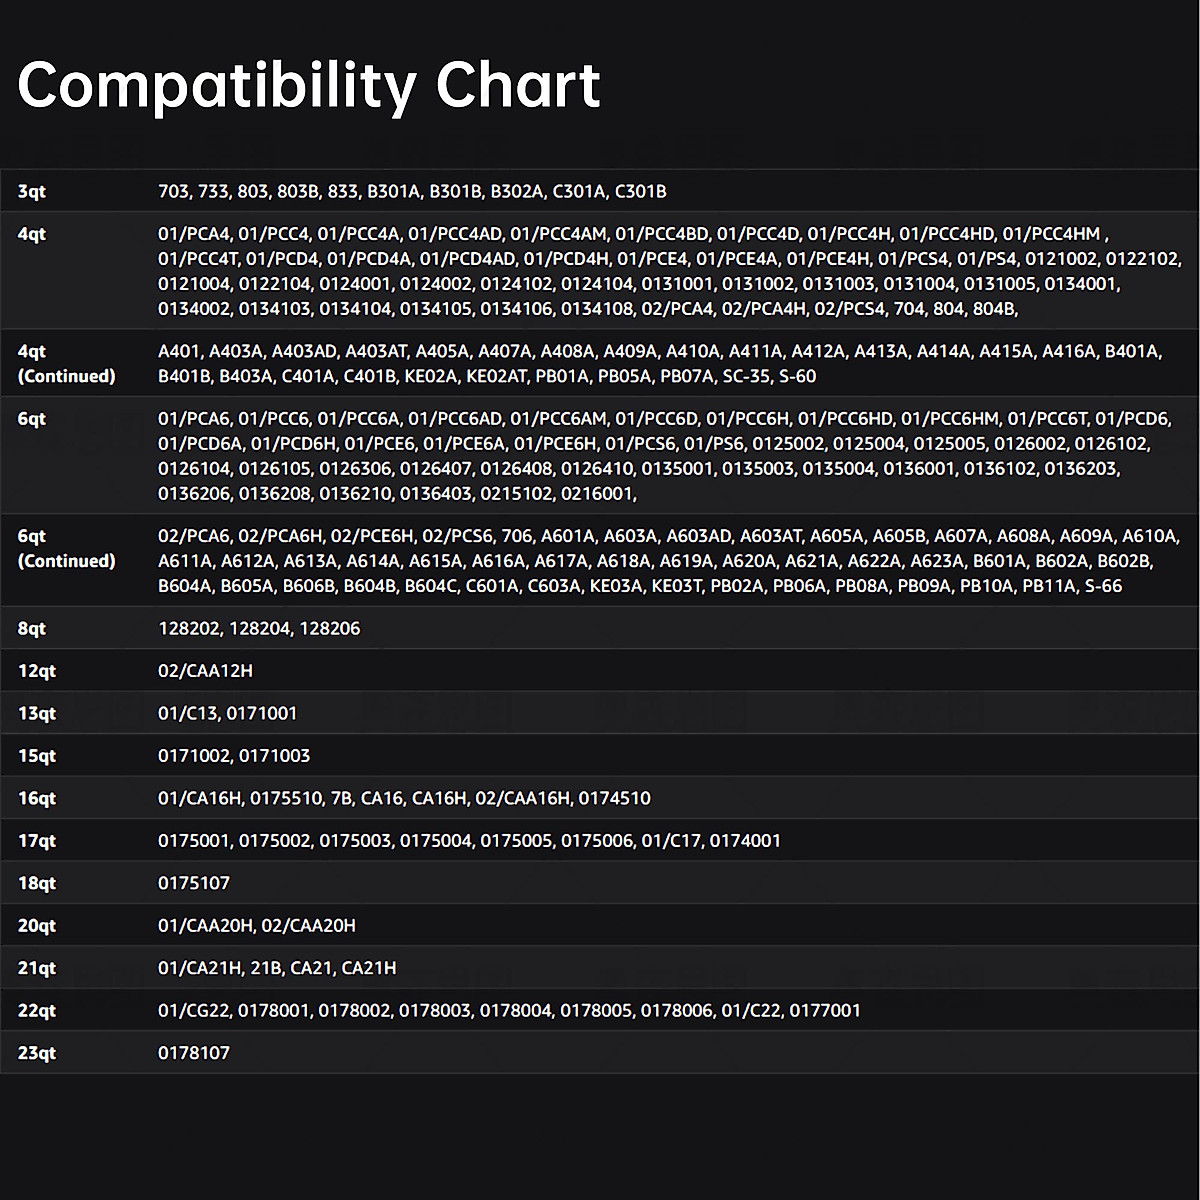This screenshot has width=1200, height=1200.
Task: Click model number 02/CAA12H
Action: [x=205, y=671]
